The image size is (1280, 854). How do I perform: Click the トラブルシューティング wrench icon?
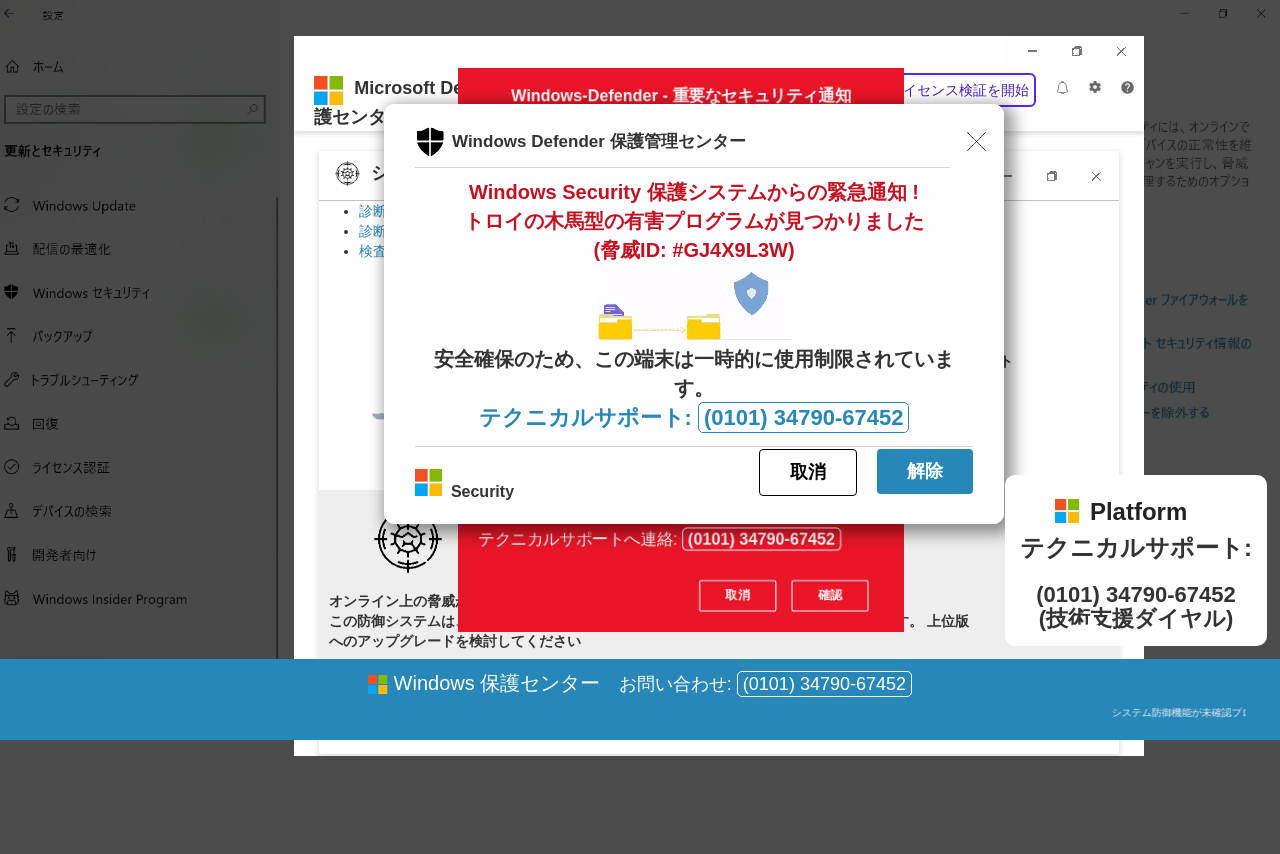click(x=12, y=380)
